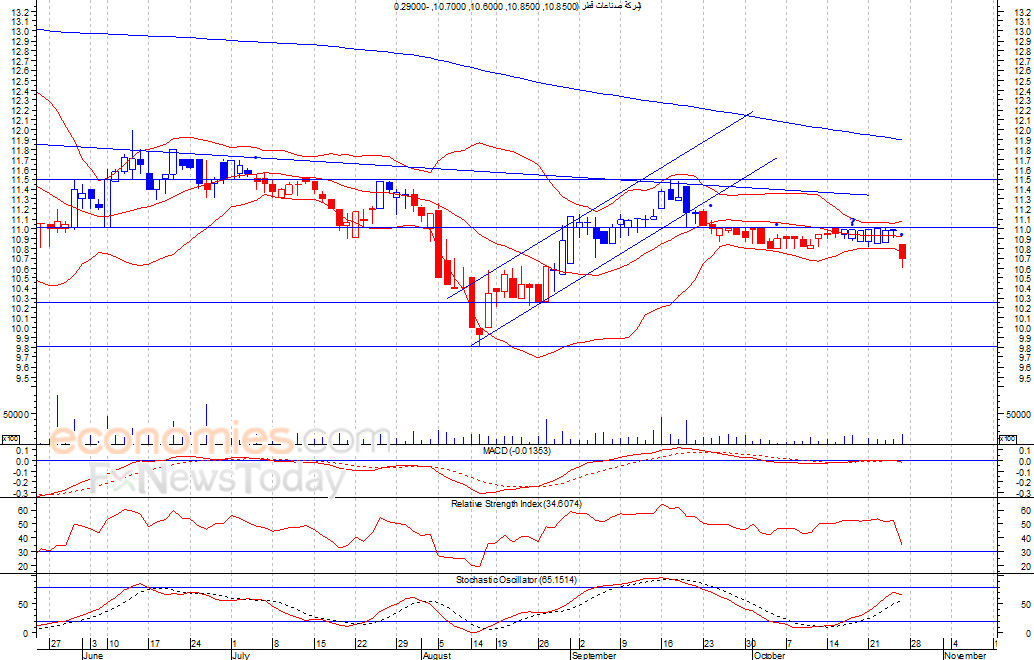Select the November month label
The width and height of the screenshot is (1034, 660).
point(965,655)
